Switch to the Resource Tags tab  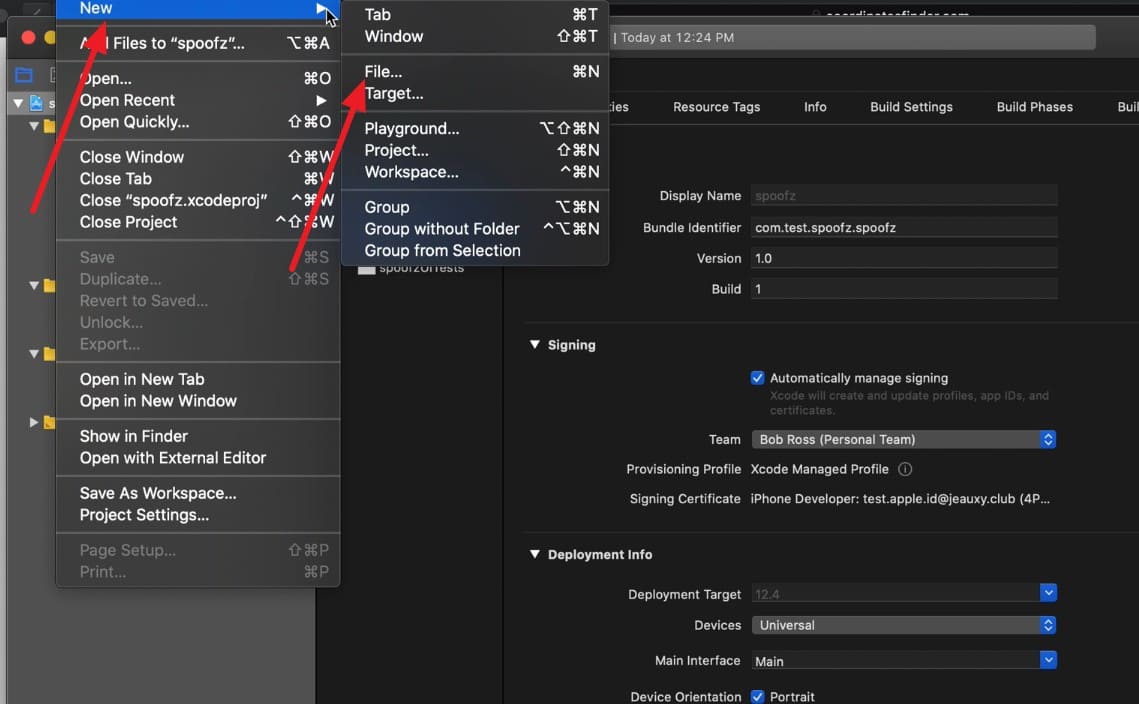click(x=716, y=107)
